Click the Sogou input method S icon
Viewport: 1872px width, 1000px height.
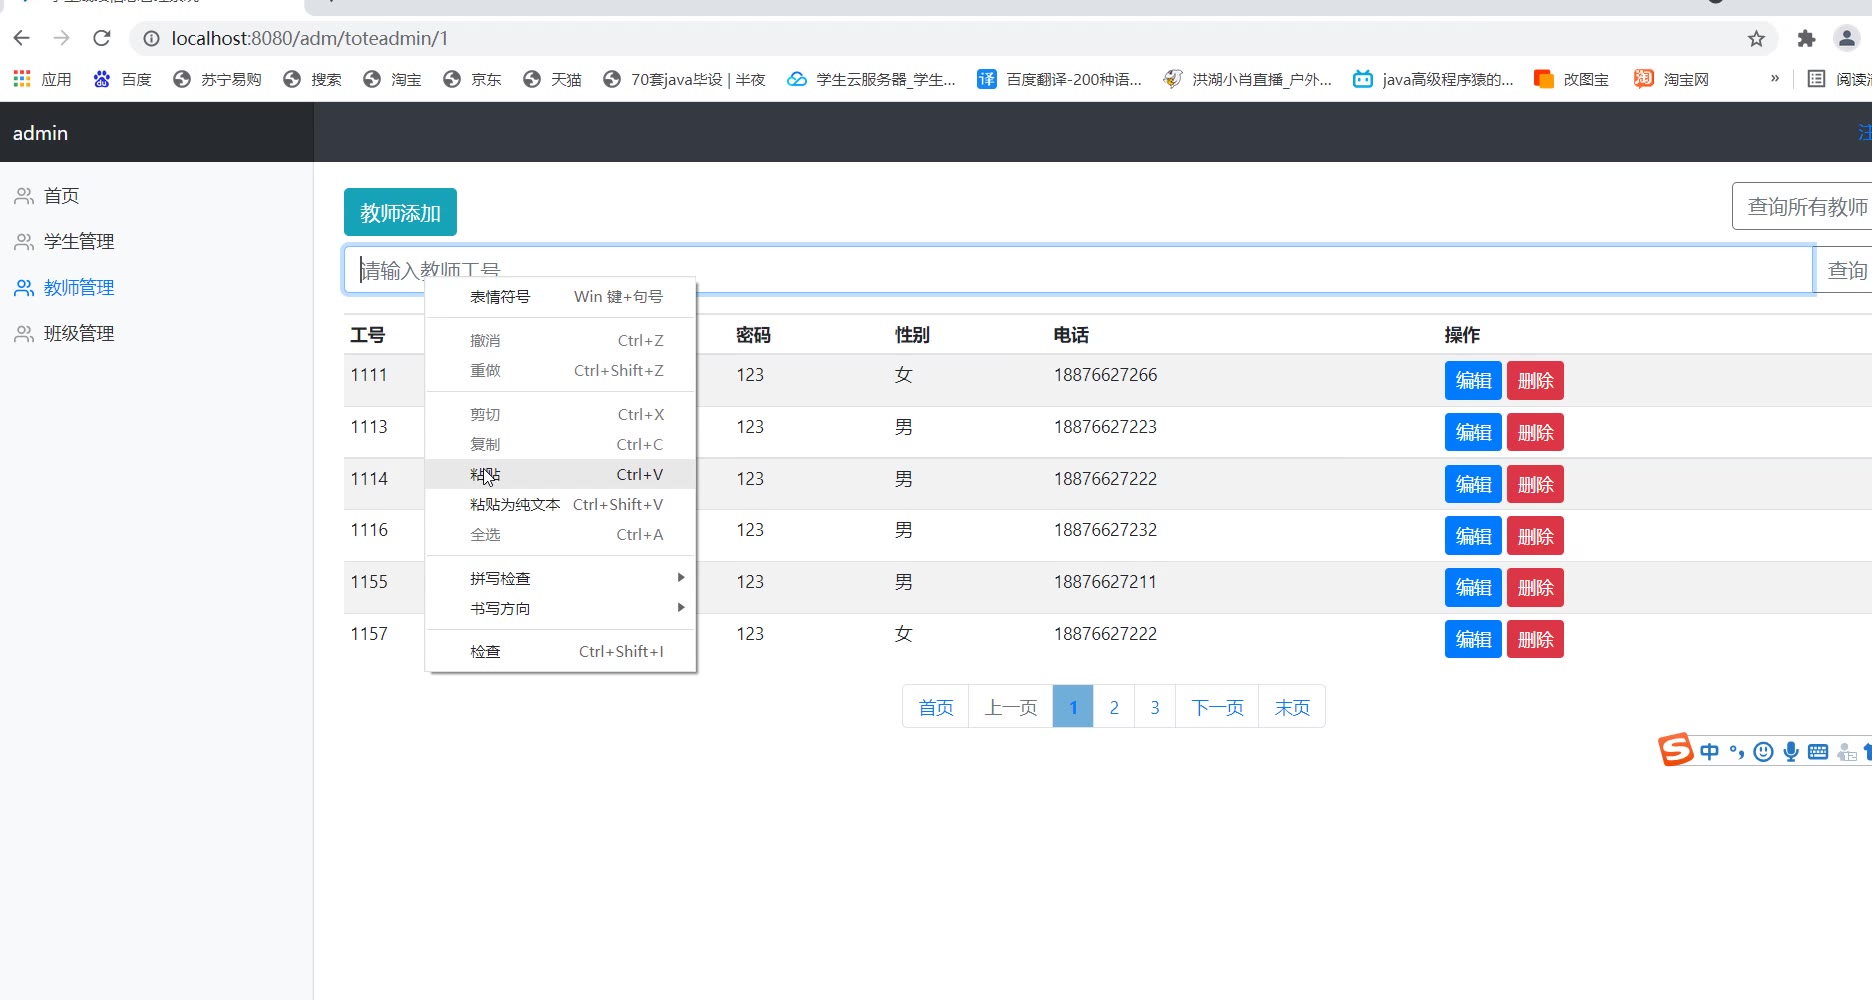pyautogui.click(x=1676, y=750)
